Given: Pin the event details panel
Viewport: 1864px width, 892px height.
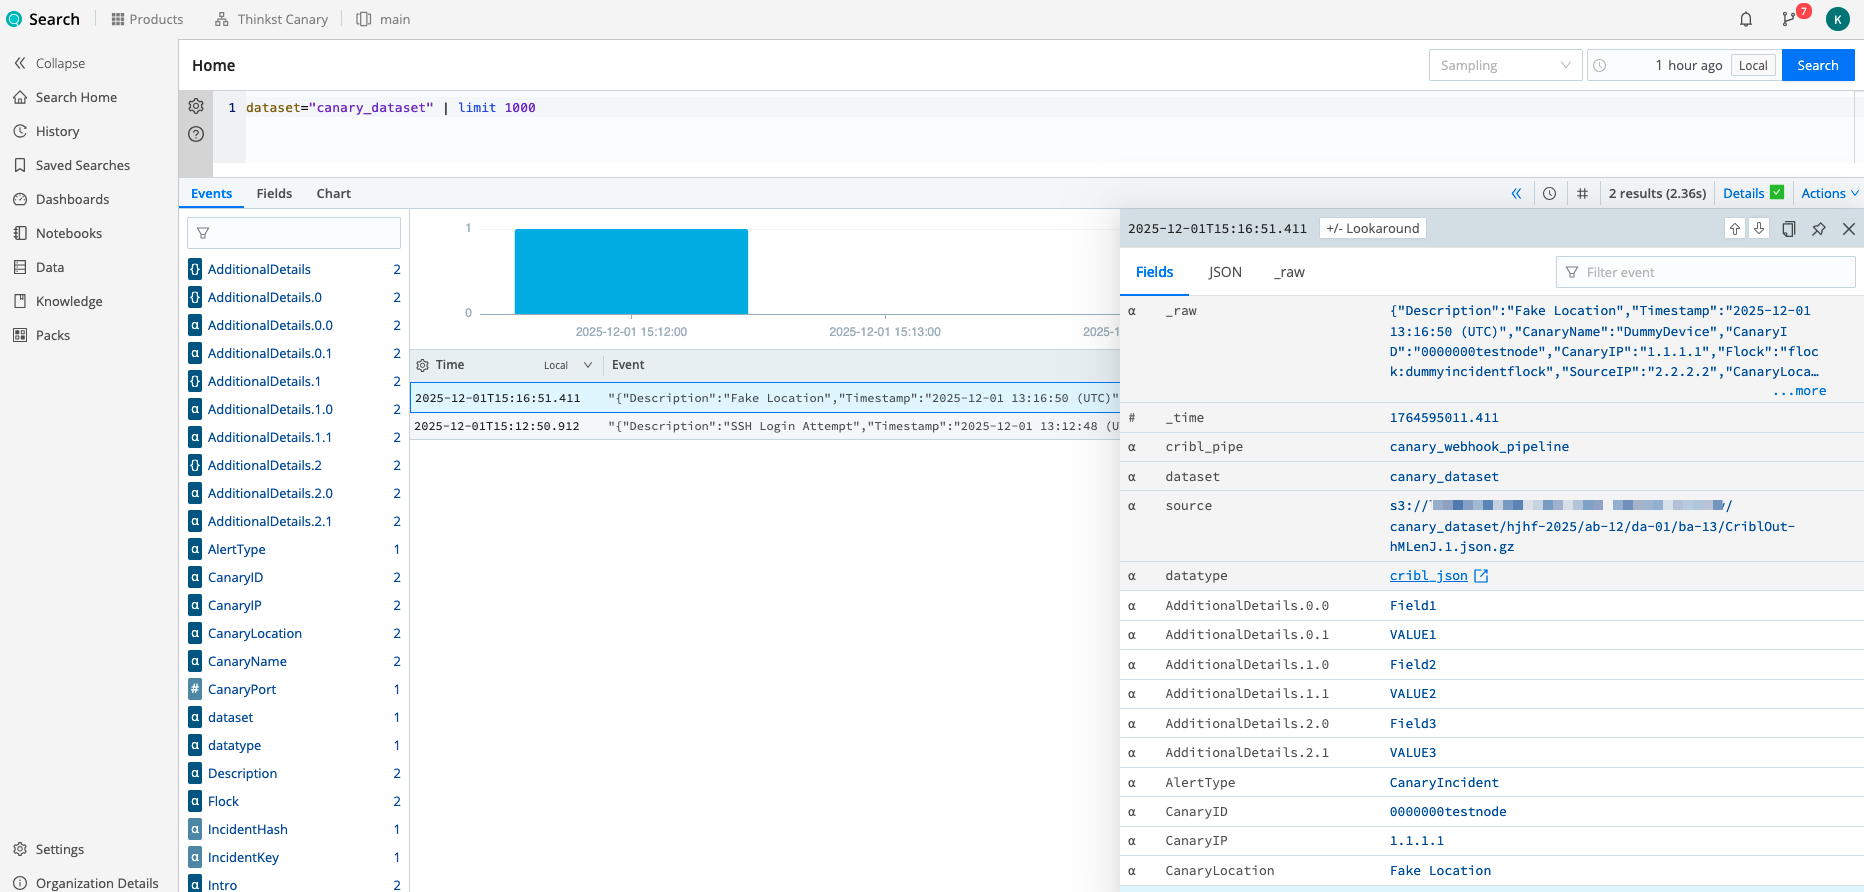Looking at the screenshot, I should tap(1818, 229).
